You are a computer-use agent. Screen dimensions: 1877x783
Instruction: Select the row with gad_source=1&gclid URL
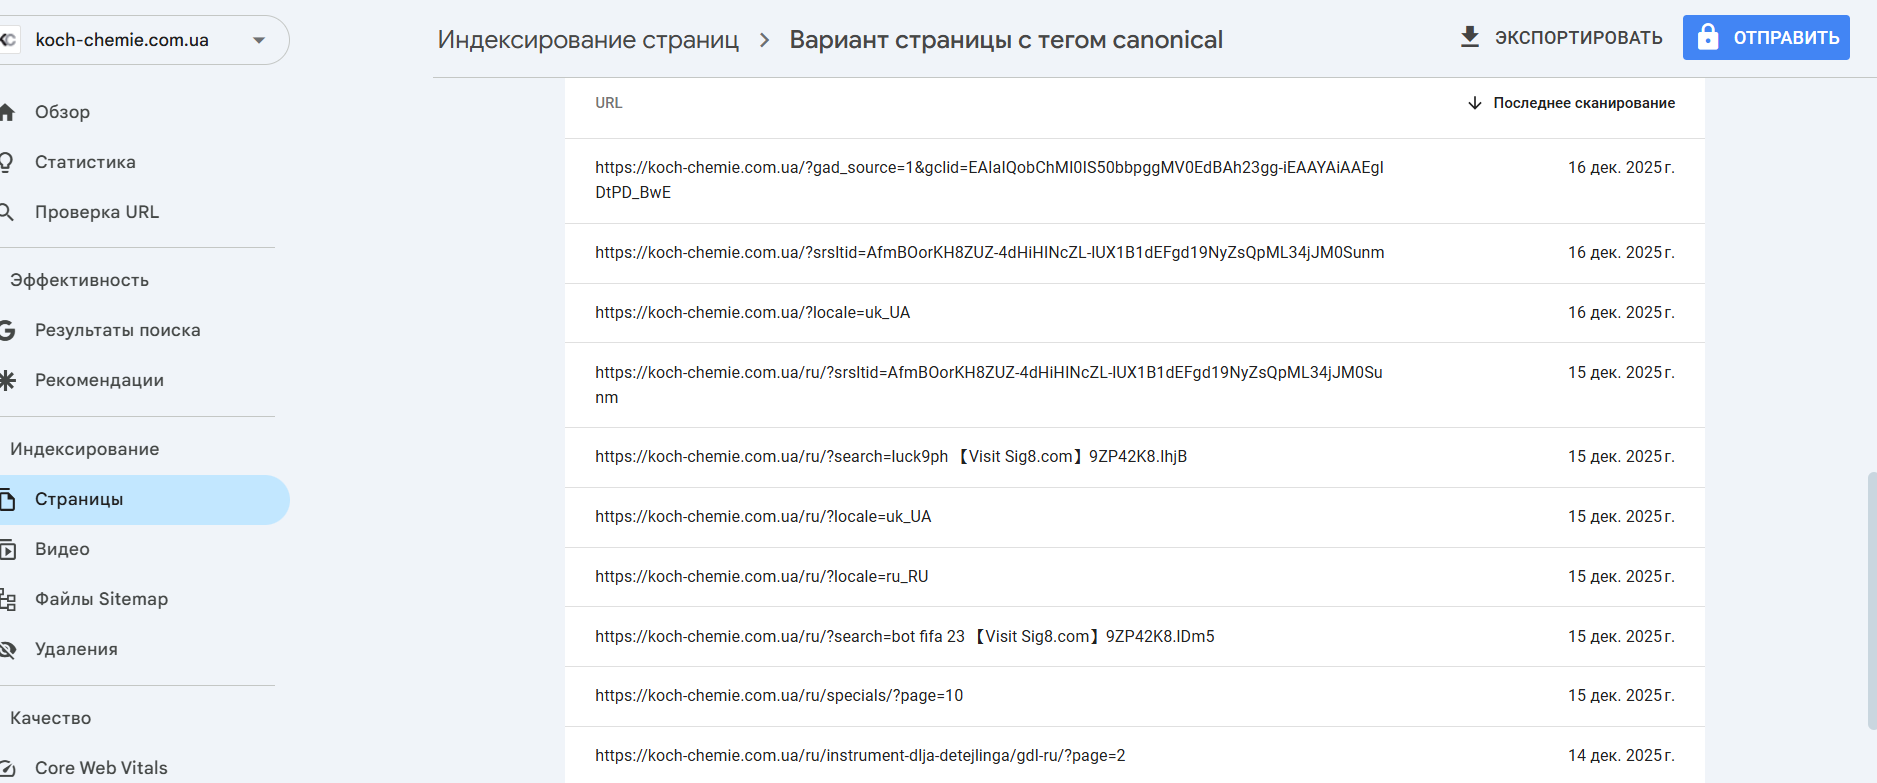(x=1135, y=180)
